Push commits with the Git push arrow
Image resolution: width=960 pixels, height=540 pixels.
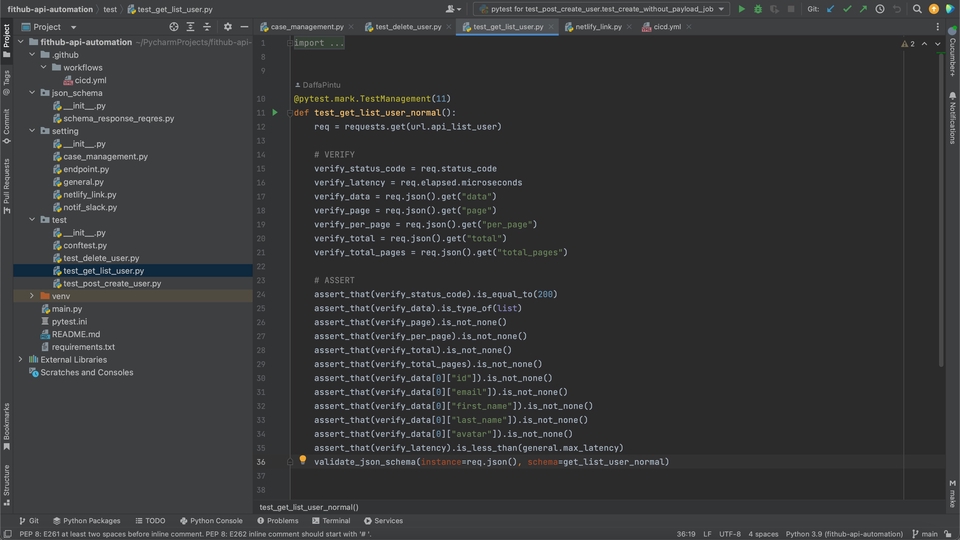pos(863,9)
